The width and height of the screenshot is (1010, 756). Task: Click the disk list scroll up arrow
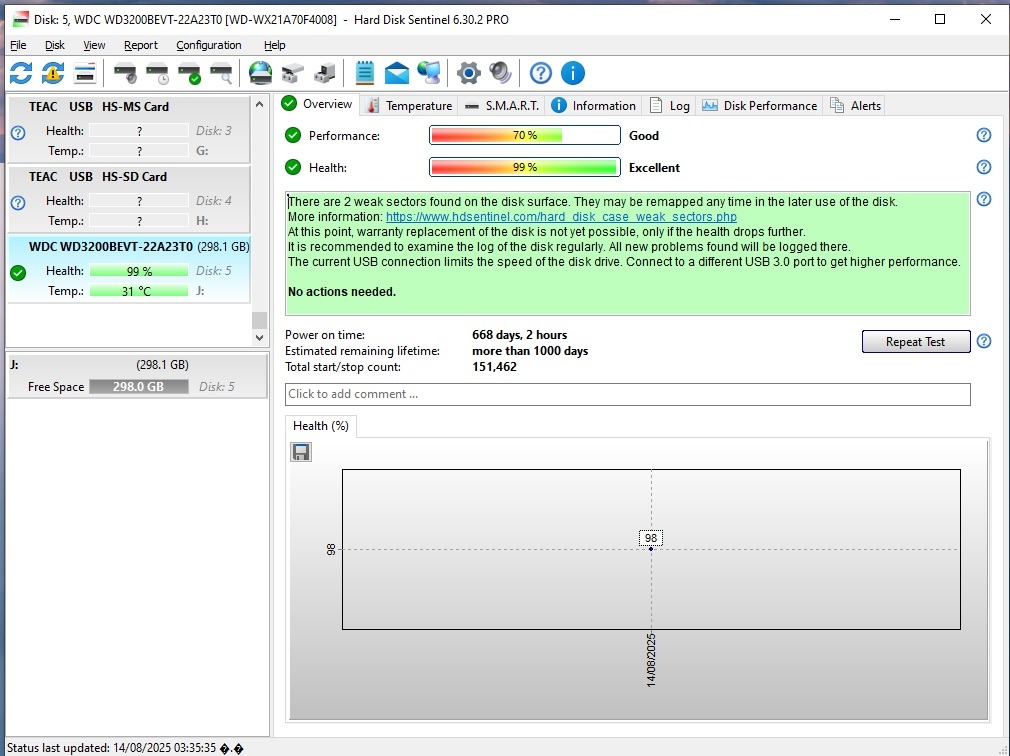click(x=259, y=104)
